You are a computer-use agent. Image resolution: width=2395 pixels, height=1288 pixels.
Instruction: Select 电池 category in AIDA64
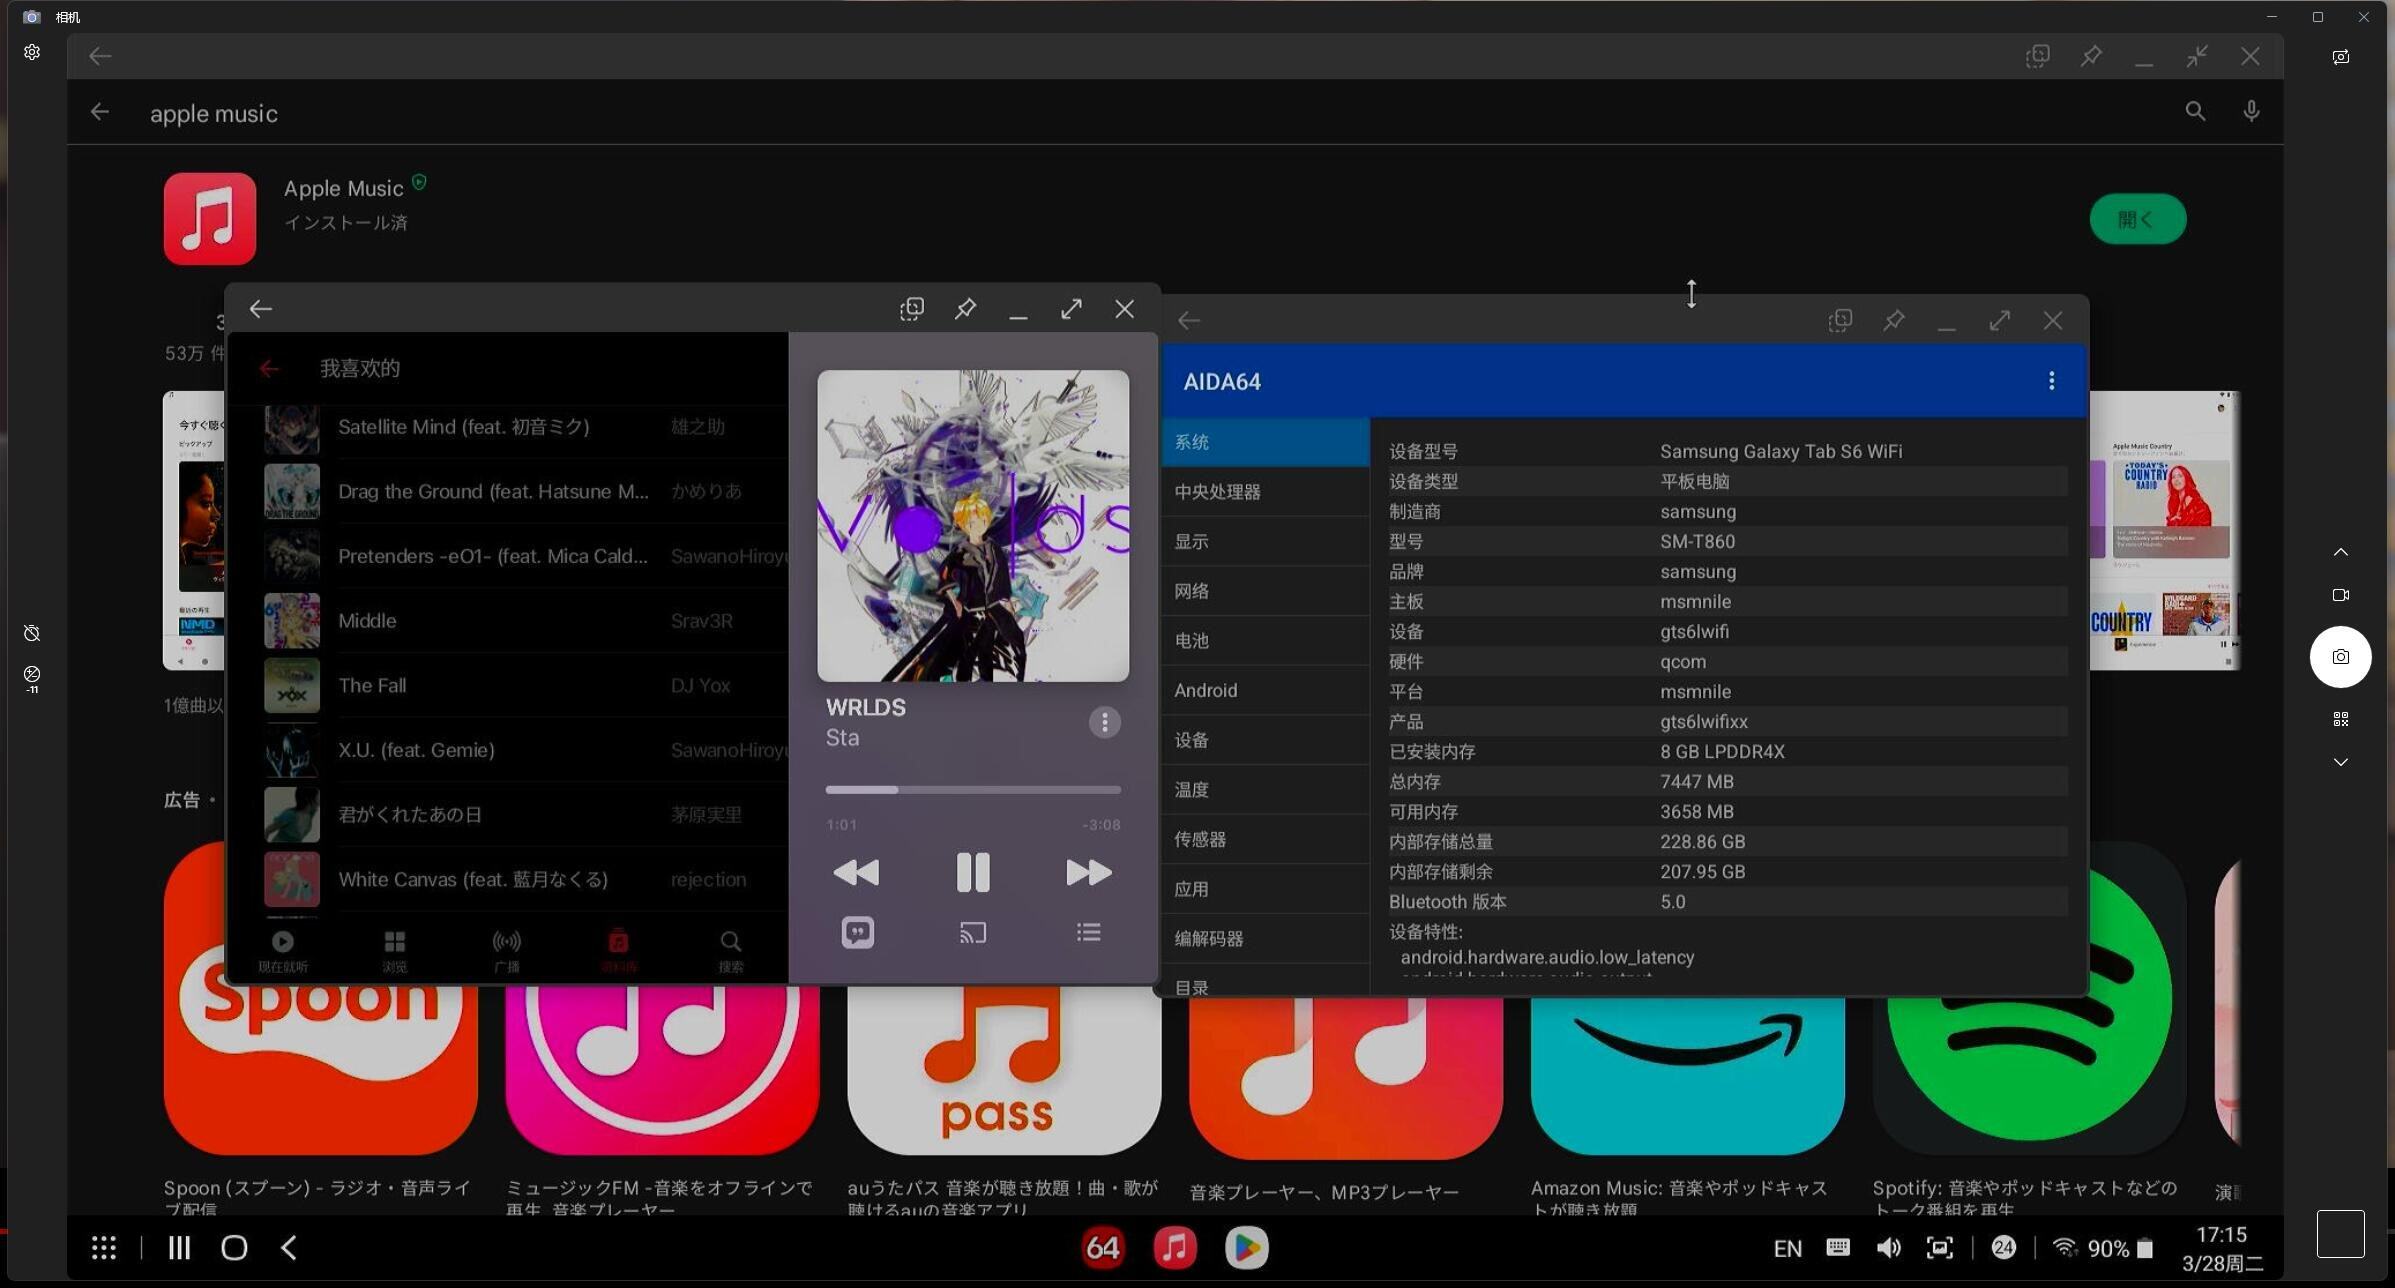click(x=1265, y=641)
